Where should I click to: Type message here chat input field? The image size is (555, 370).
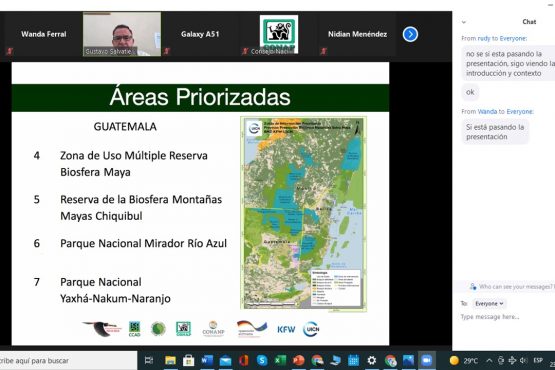pos(507,317)
